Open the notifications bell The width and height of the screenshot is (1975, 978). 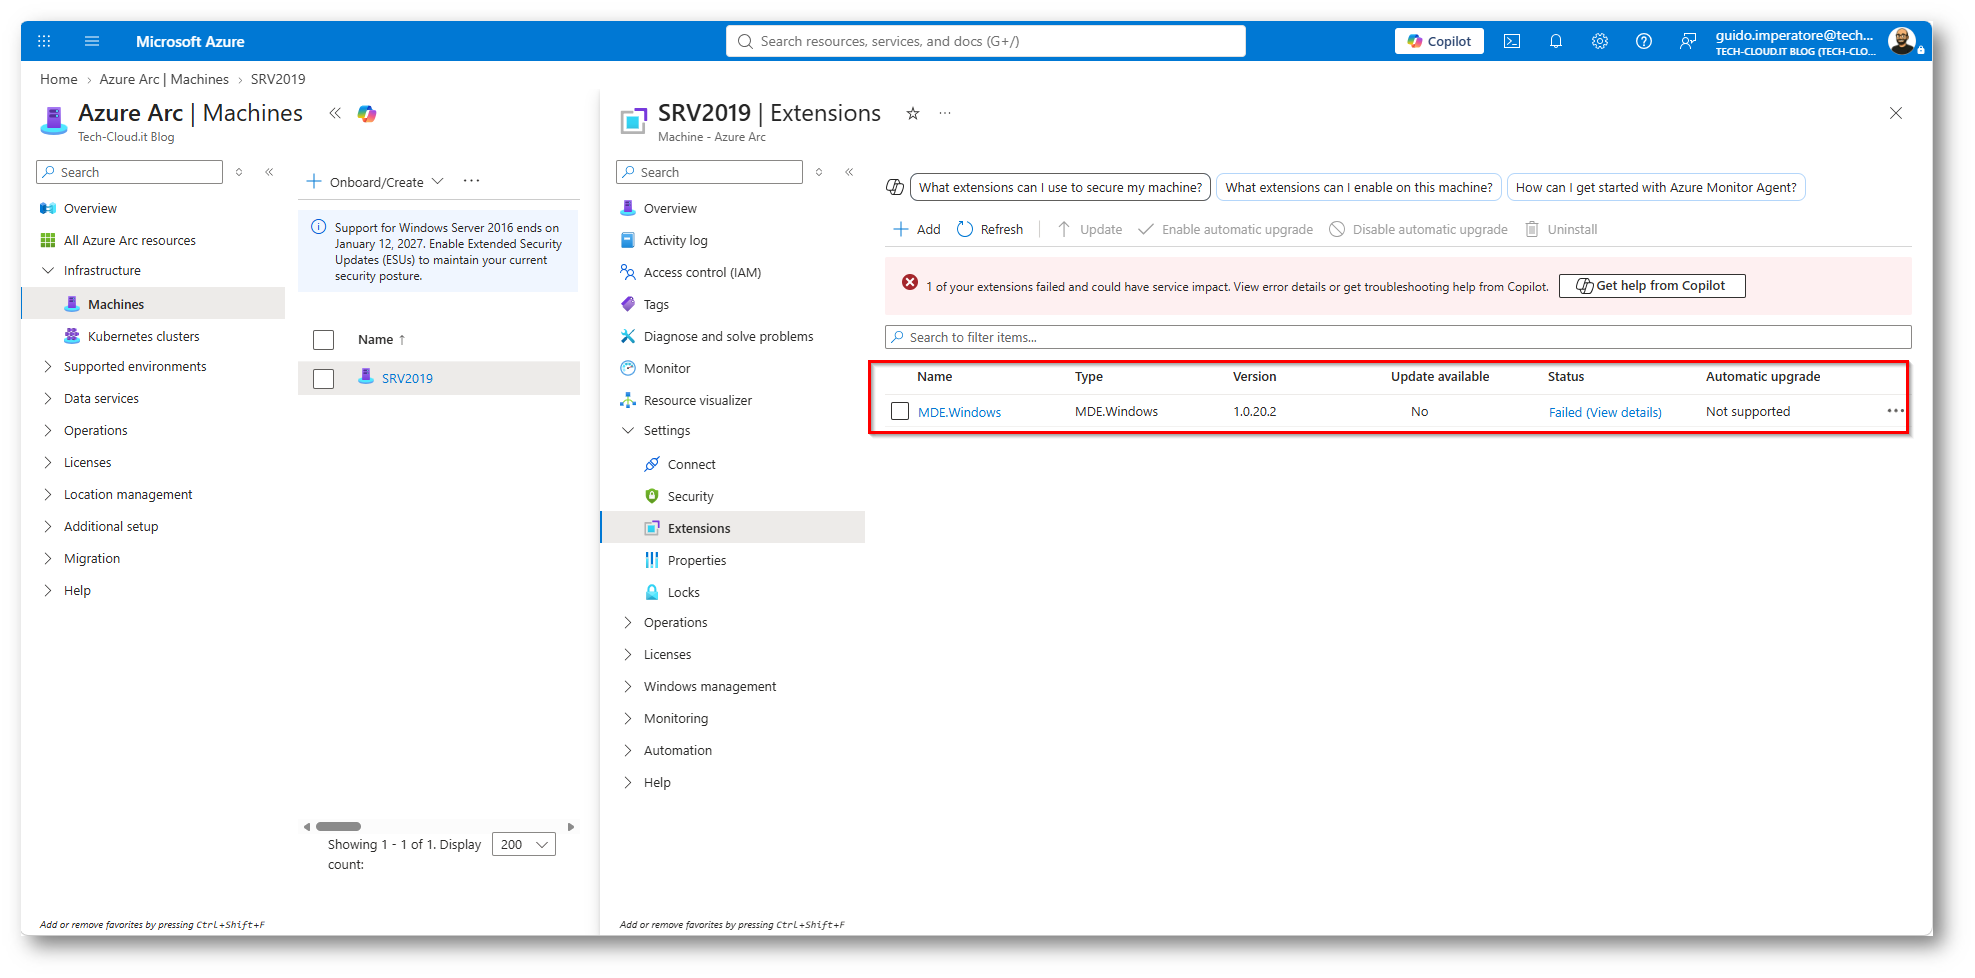(1556, 41)
